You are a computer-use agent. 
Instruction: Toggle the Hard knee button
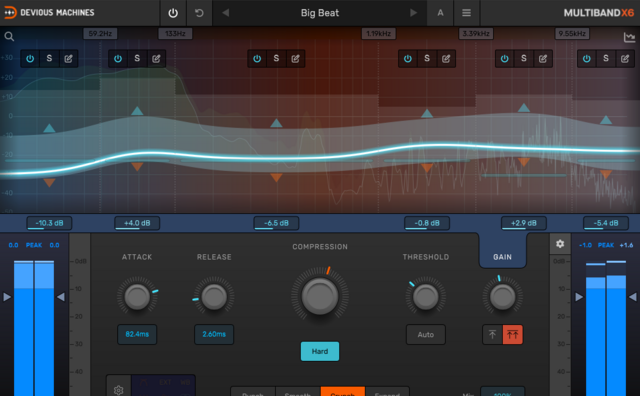coord(320,352)
